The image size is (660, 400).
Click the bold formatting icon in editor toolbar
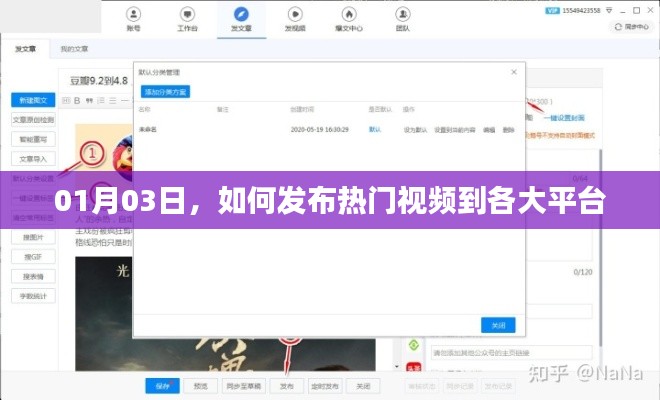pyautogui.click(x=78, y=100)
